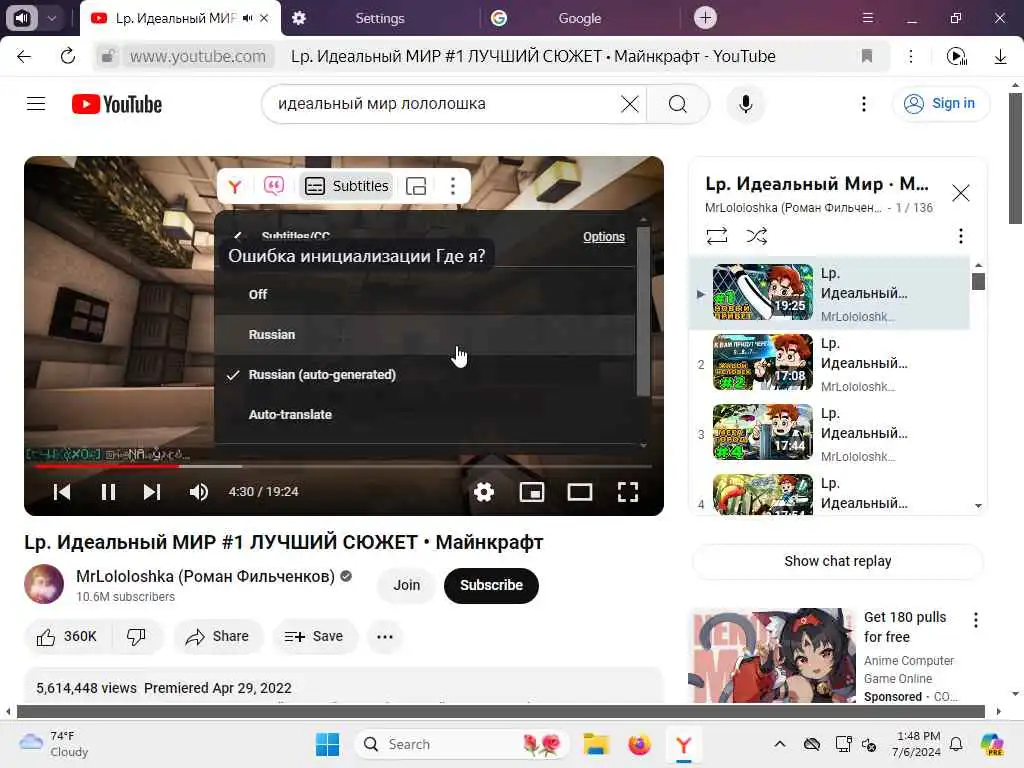Viewport: 1024px width, 768px height.
Task: Go to the YouTube home logo
Action: coord(117,104)
